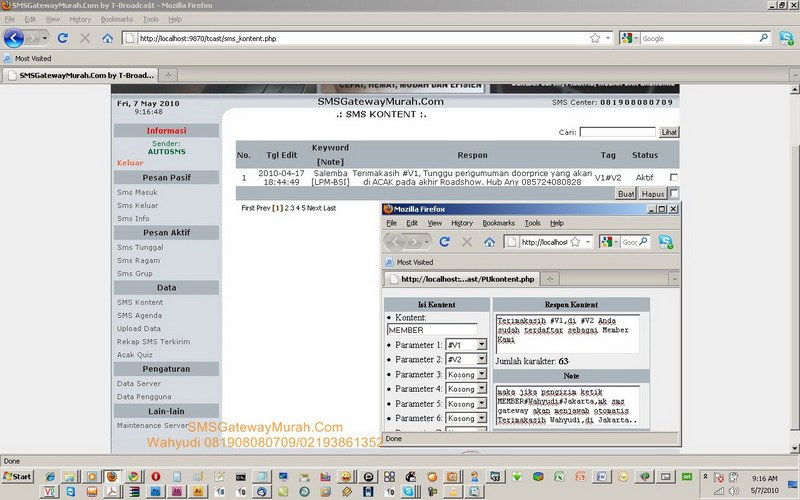
Task: Click the Keluar logout link
Action: [x=130, y=163]
